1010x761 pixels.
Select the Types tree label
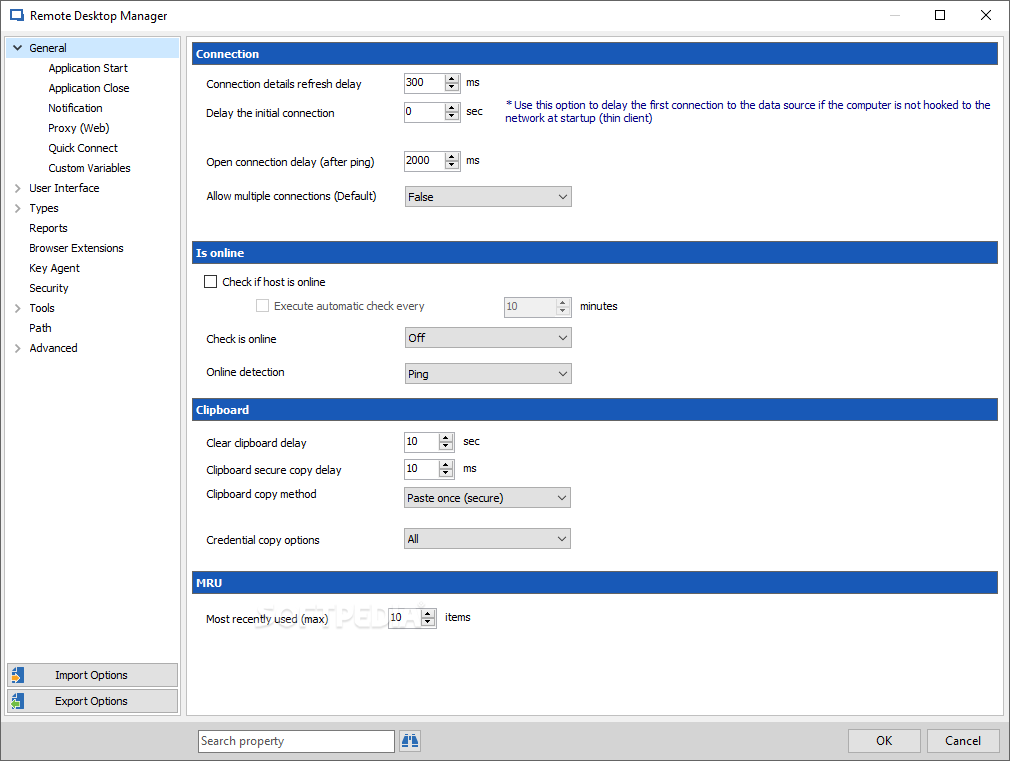click(44, 208)
